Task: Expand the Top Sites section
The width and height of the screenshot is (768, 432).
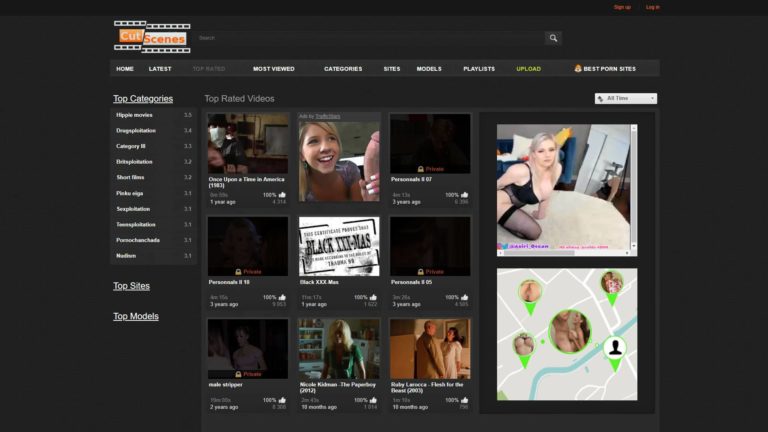Action: (131, 286)
